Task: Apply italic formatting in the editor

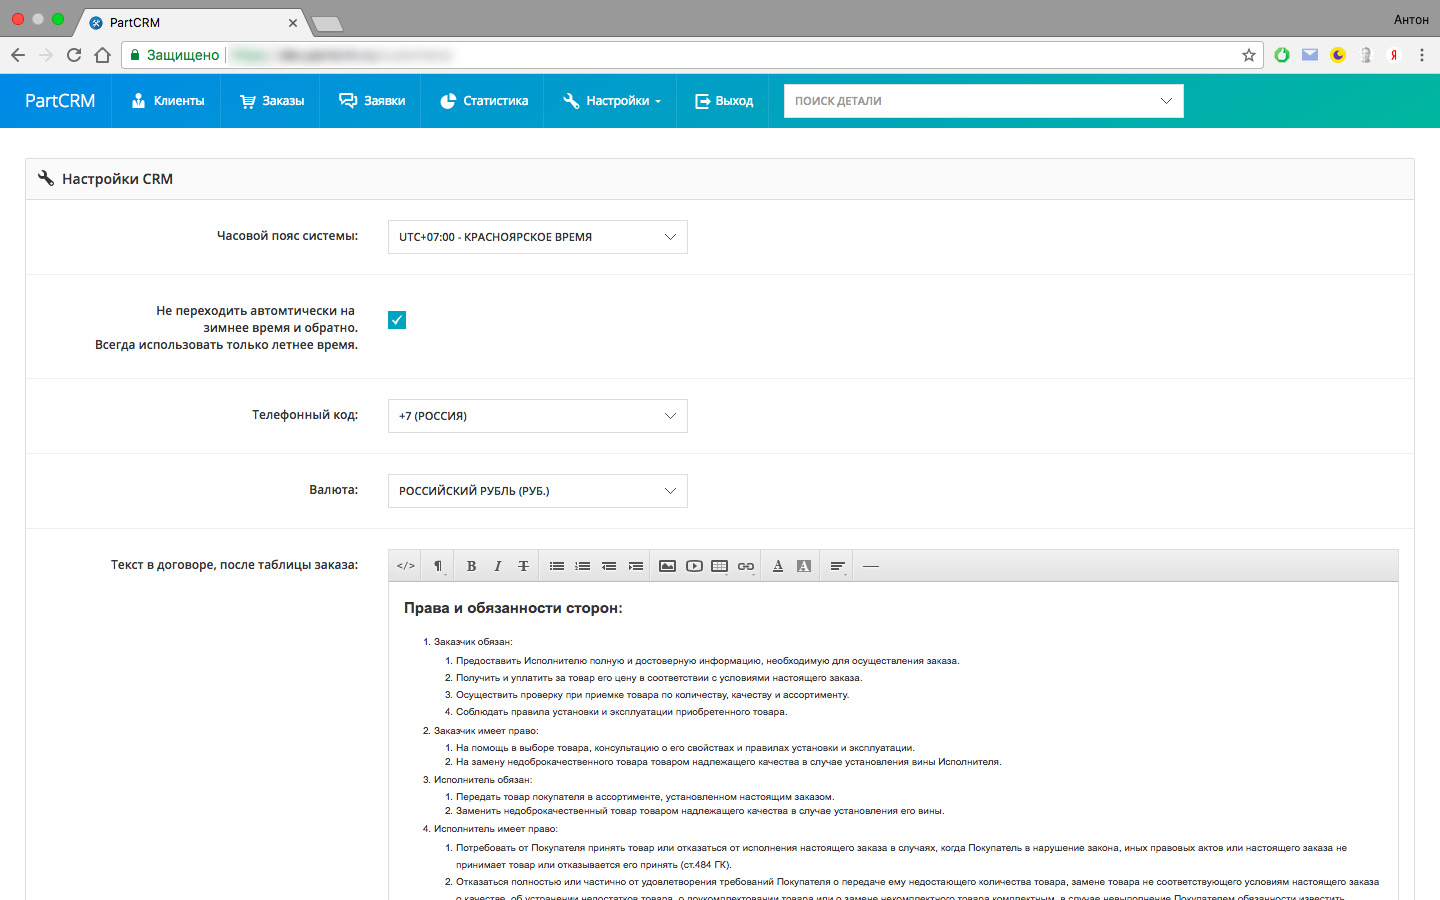Action: pos(497,566)
